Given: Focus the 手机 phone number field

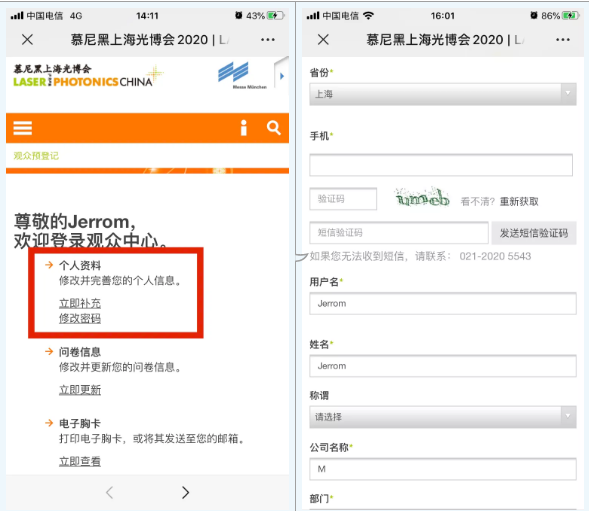Looking at the screenshot, I should coord(441,165).
